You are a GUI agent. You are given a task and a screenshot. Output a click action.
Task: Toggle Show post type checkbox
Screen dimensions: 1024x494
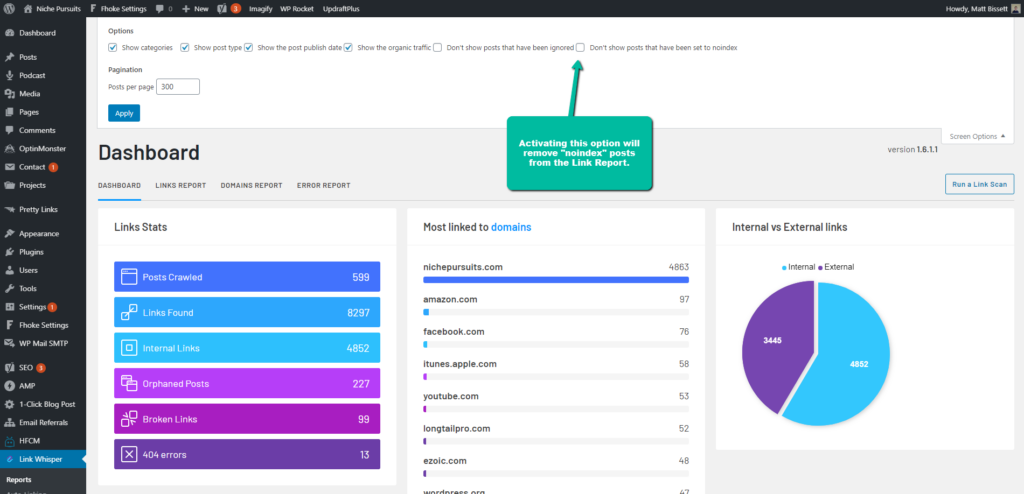point(185,48)
